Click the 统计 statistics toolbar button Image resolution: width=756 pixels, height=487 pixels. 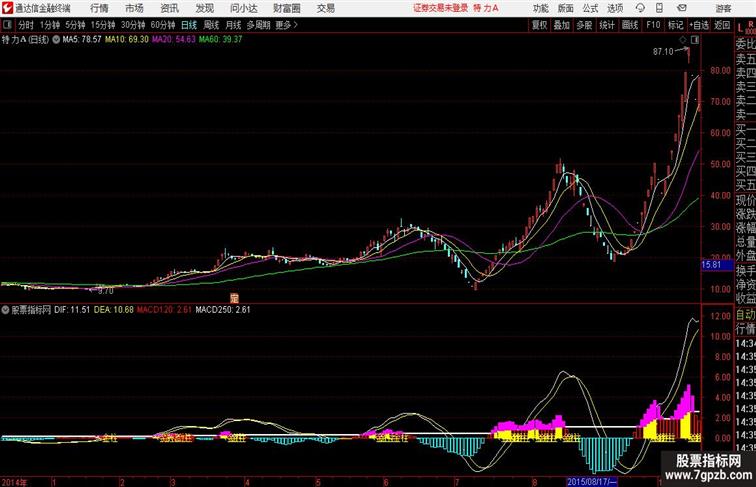(607, 25)
